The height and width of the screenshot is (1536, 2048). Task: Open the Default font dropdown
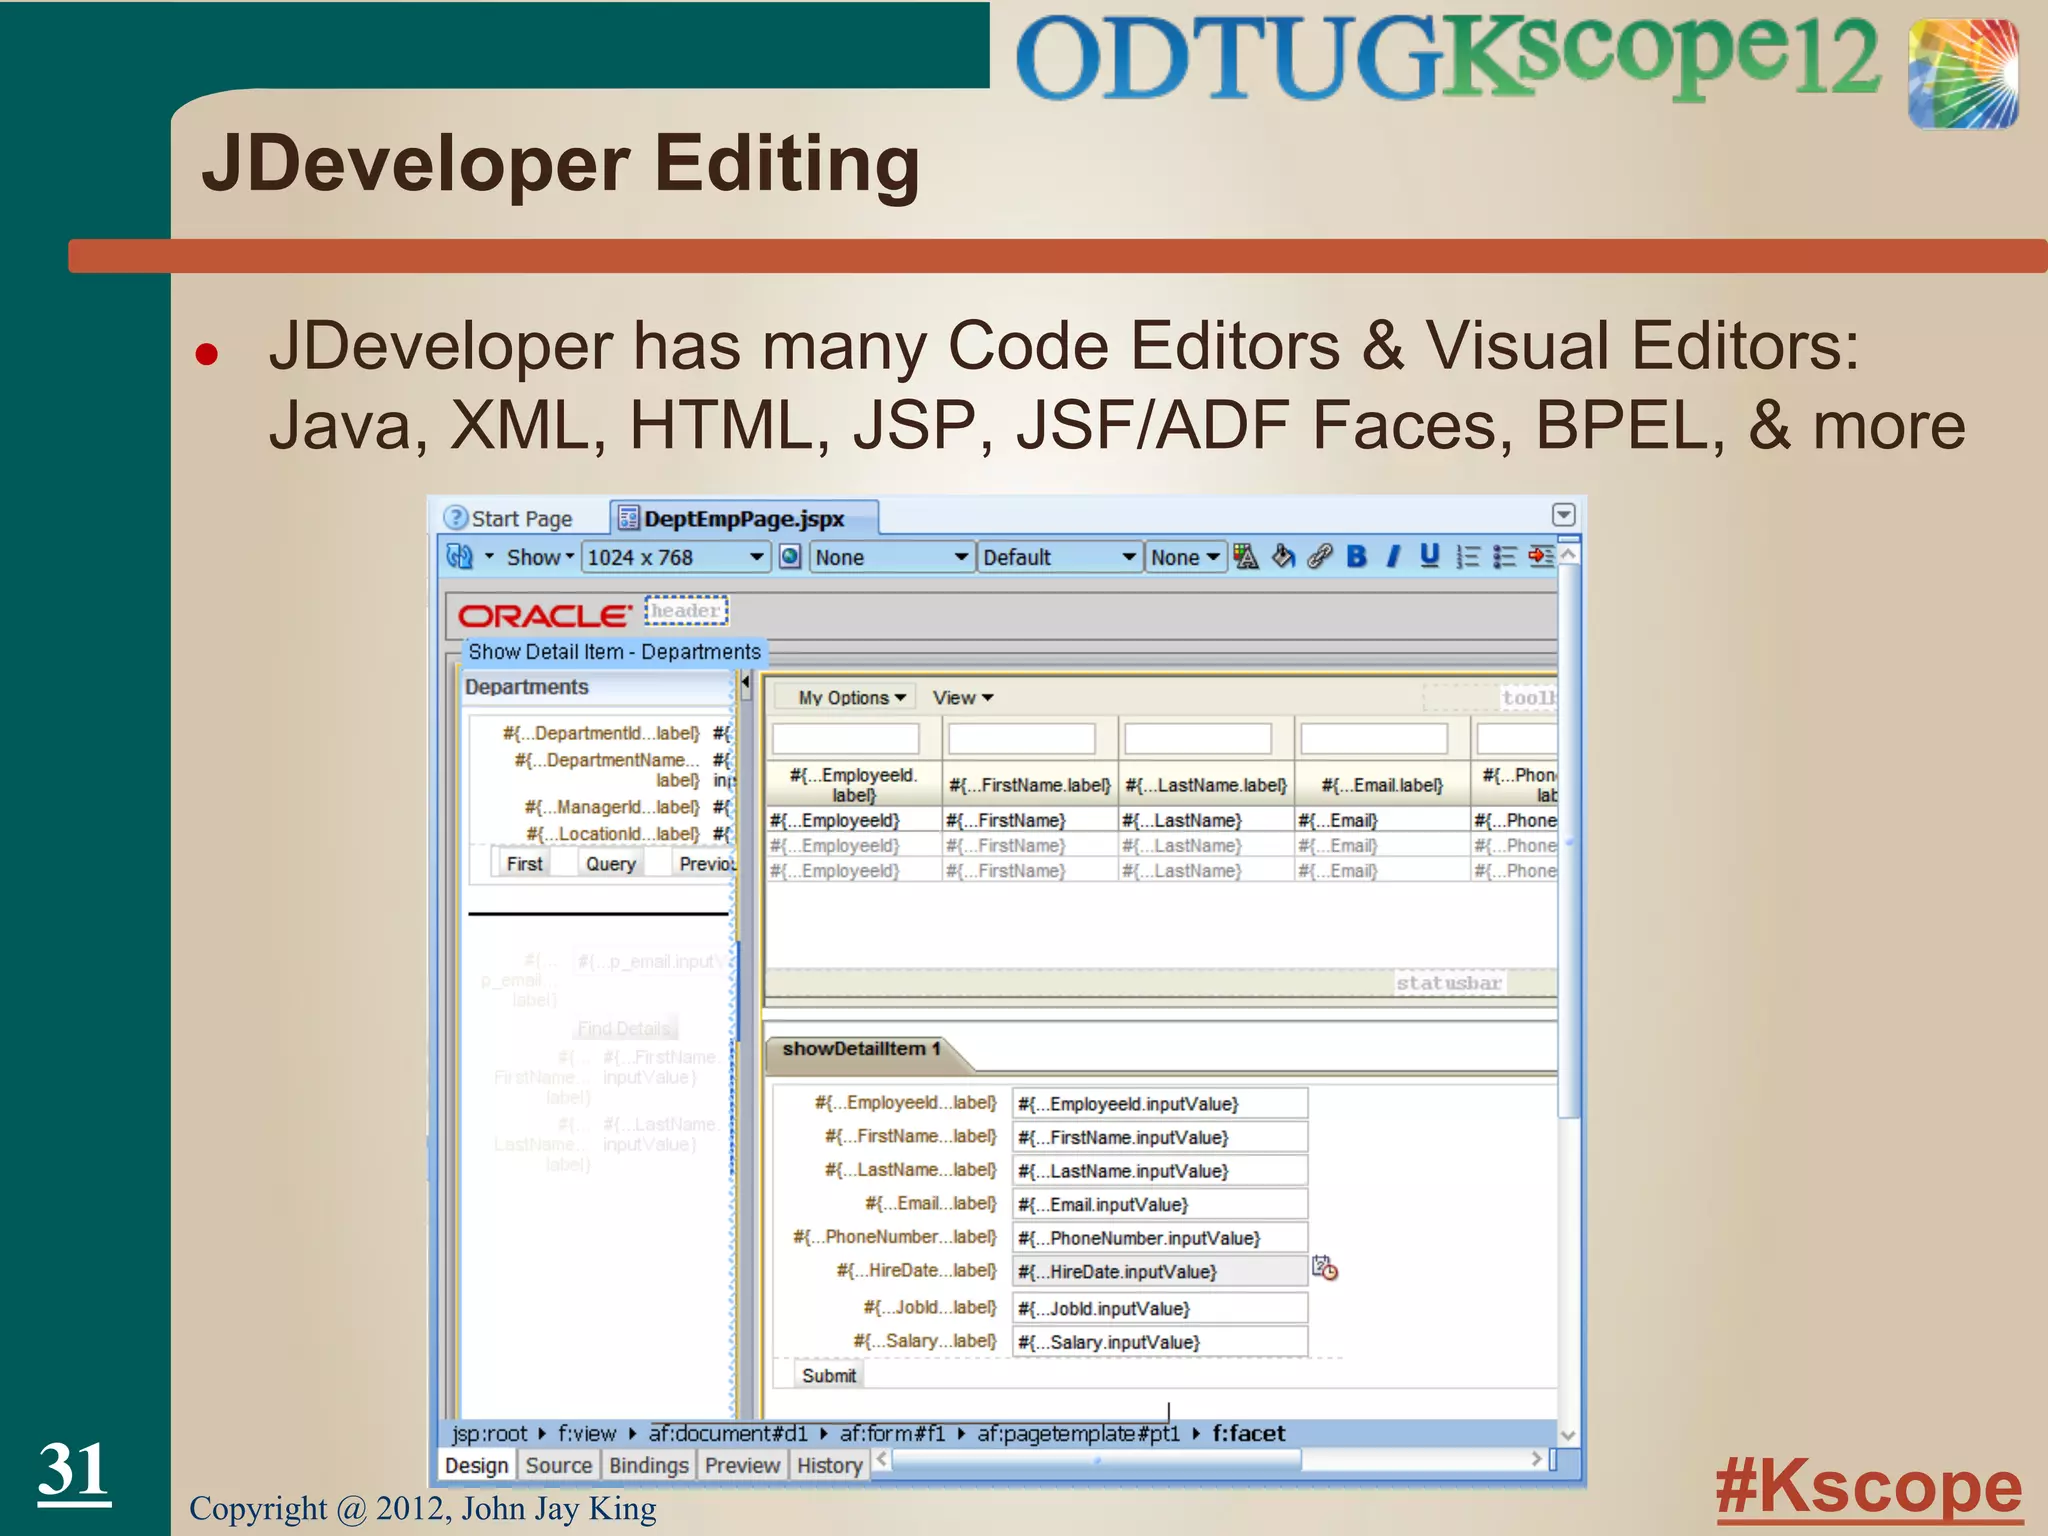(x=1060, y=557)
